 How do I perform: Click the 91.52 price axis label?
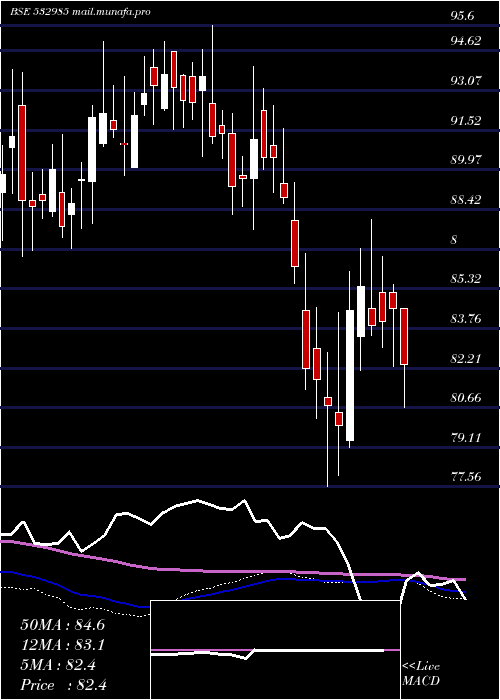(466, 121)
